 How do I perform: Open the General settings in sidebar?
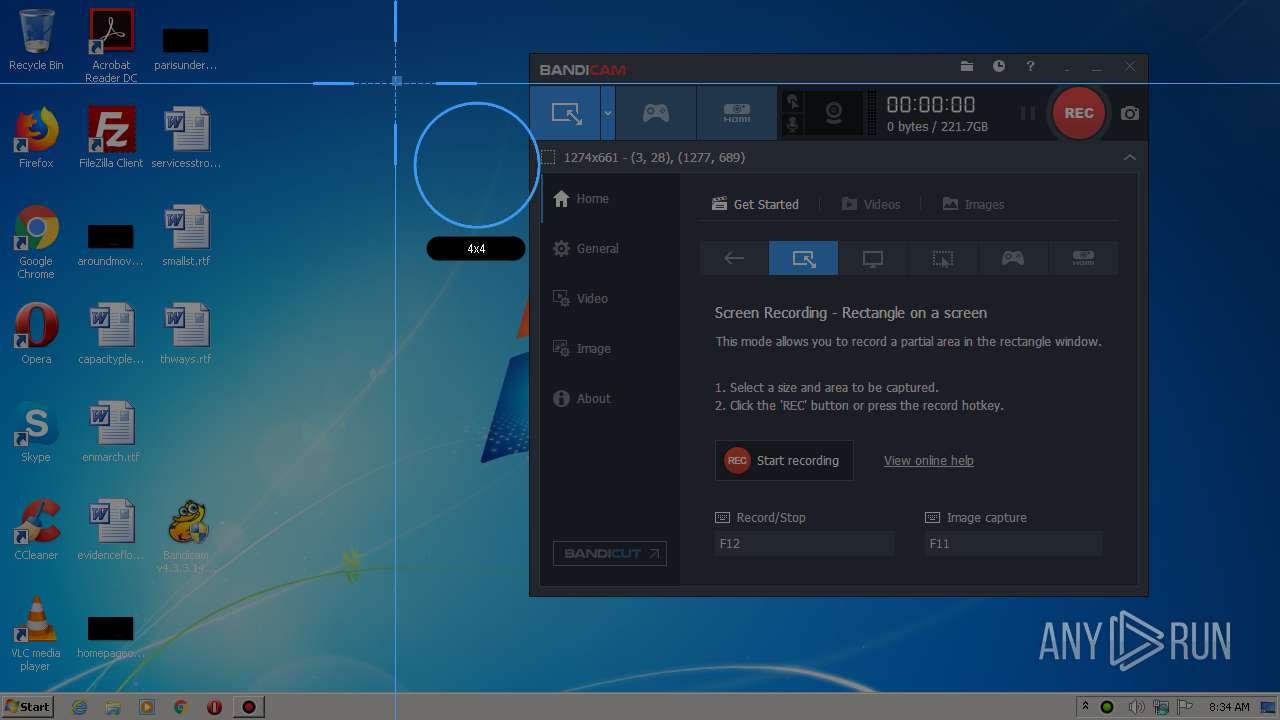(610, 248)
